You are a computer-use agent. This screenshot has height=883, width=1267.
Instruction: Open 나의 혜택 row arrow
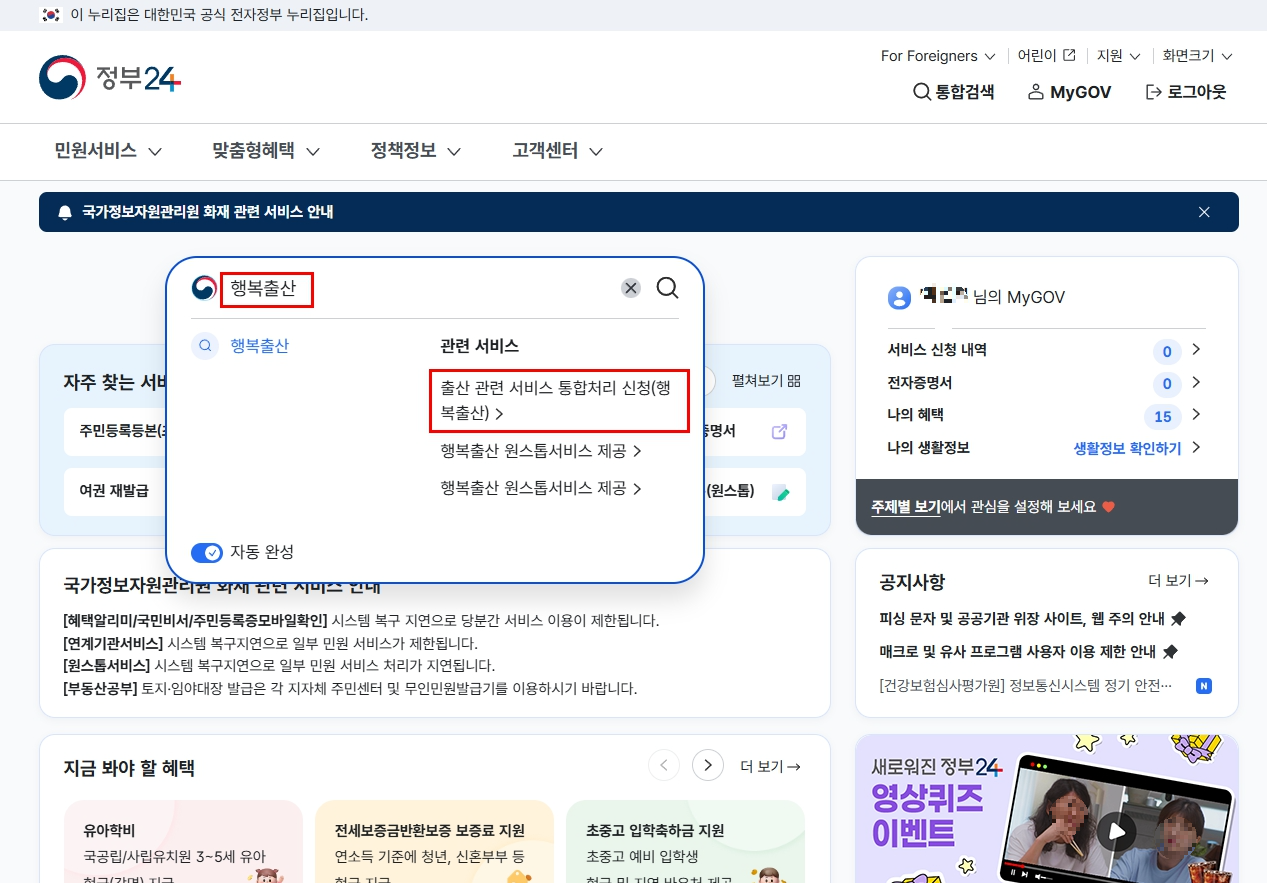tap(1196, 415)
